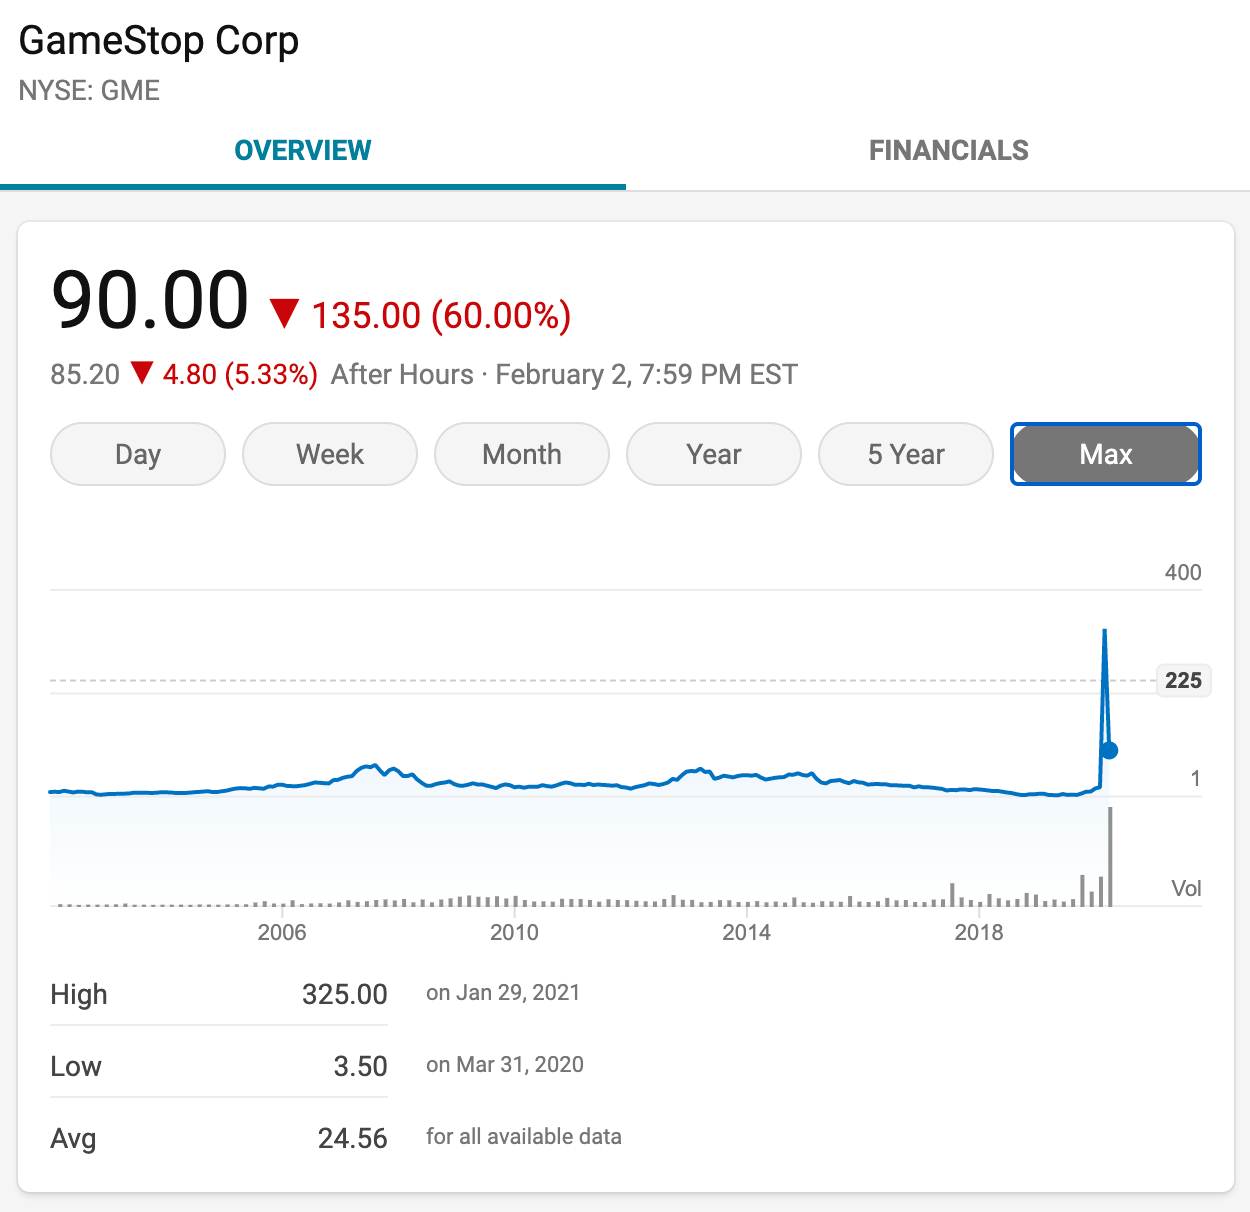
Task: Choose the Month chart range
Action: tap(522, 454)
